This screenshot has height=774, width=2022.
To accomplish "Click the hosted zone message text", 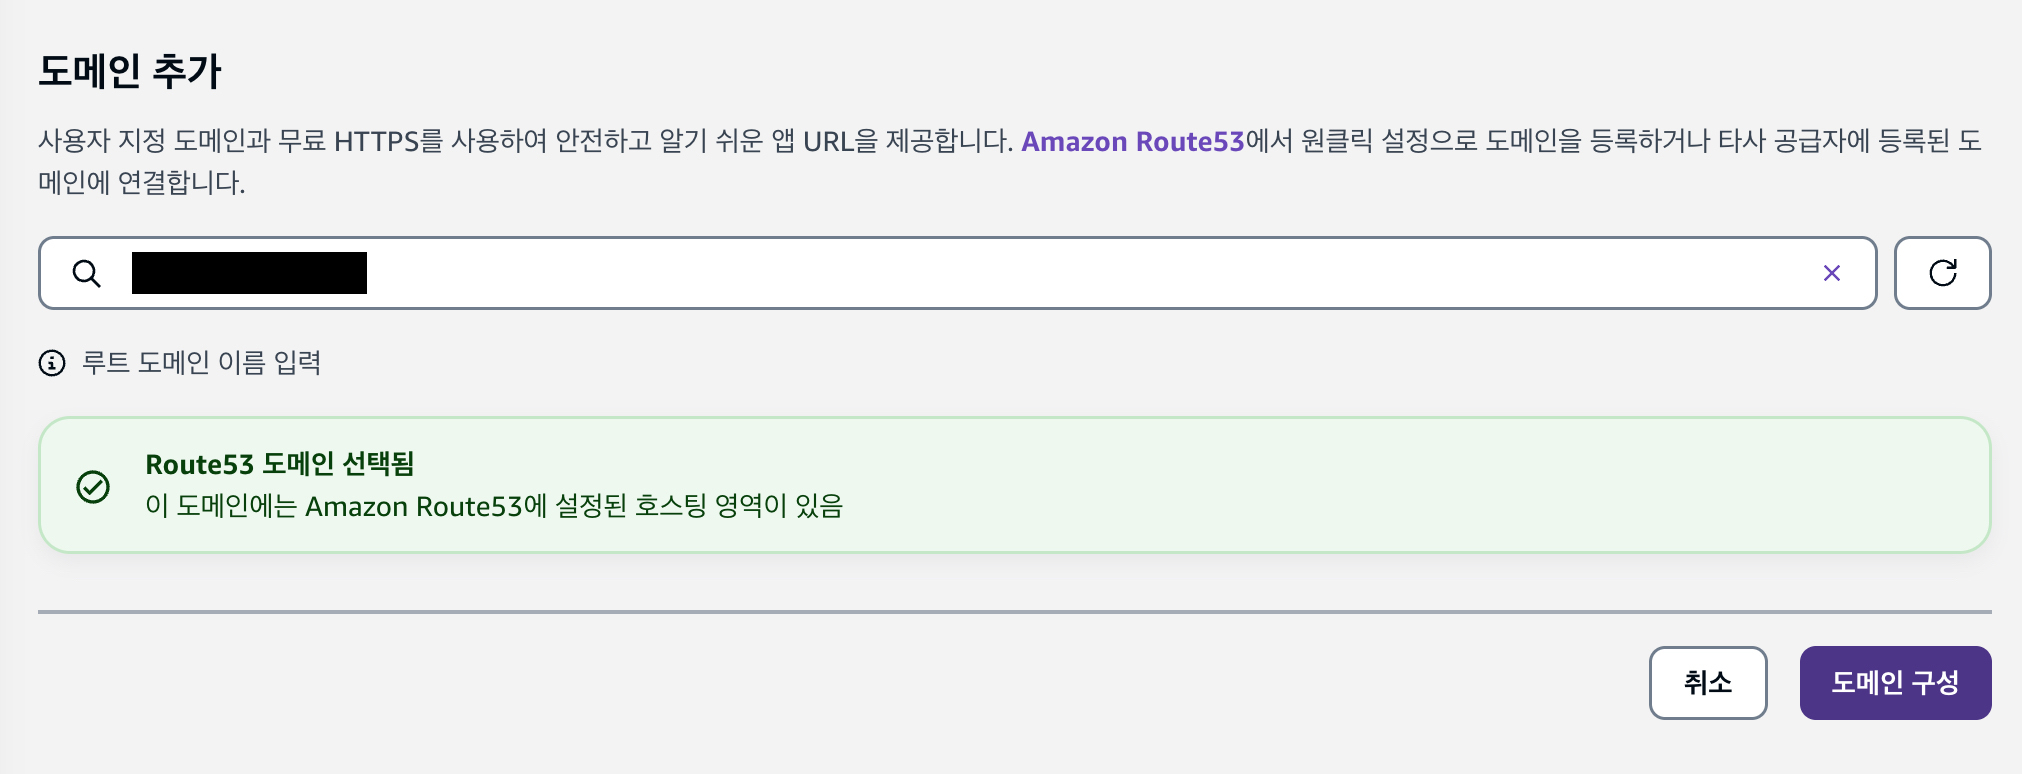I will tap(494, 506).
